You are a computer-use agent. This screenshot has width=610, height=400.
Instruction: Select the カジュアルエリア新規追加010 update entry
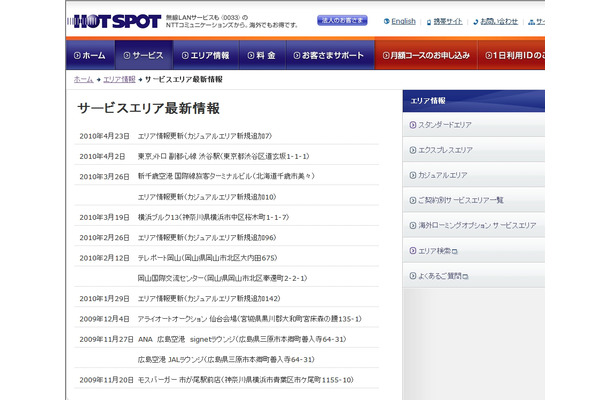pos(207,197)
